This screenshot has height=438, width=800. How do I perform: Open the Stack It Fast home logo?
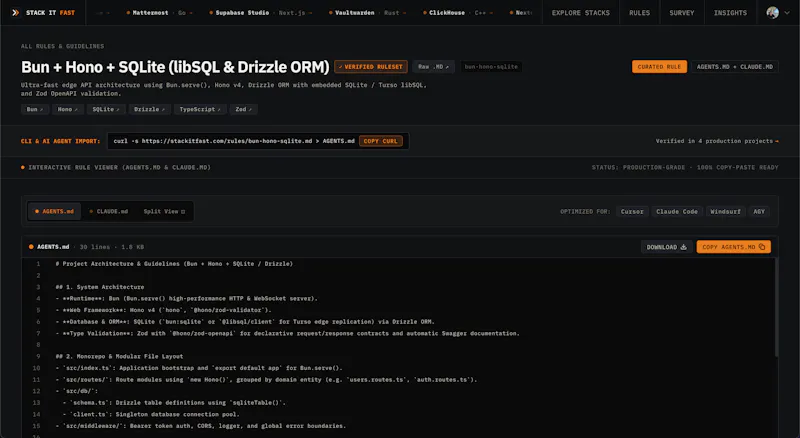(x=43, y=13)
